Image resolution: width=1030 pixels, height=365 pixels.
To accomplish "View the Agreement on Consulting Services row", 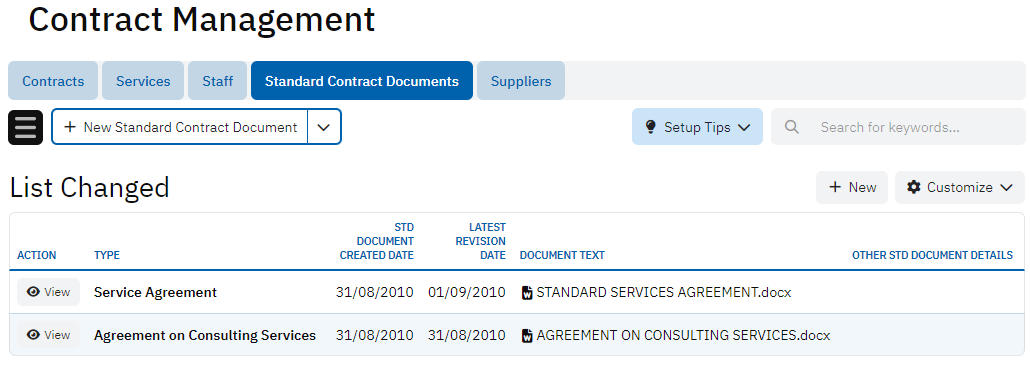I will (x=49, y=335).
